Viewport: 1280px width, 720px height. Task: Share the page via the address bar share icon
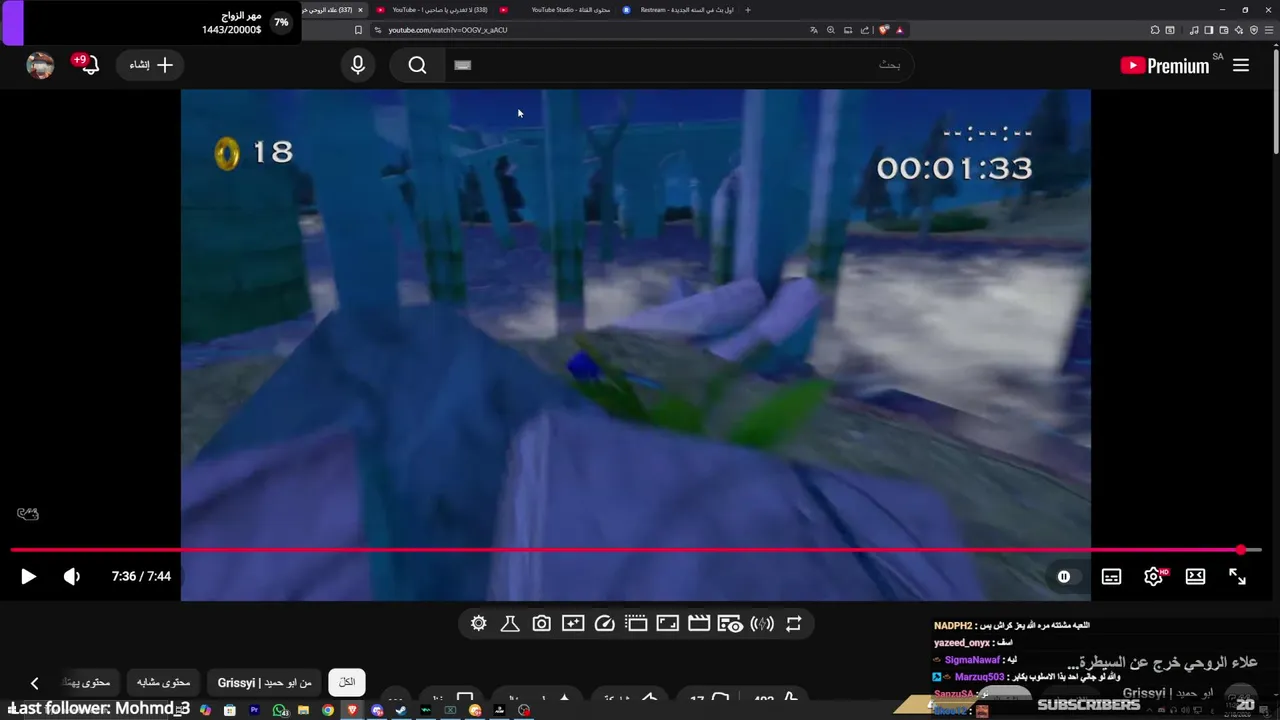coord(864,30)
